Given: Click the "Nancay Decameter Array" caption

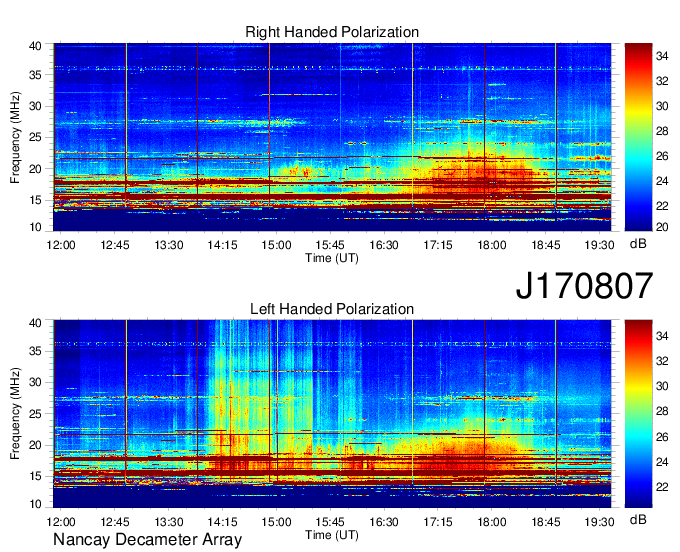Looking at the screenshot, I should (147, 540).
